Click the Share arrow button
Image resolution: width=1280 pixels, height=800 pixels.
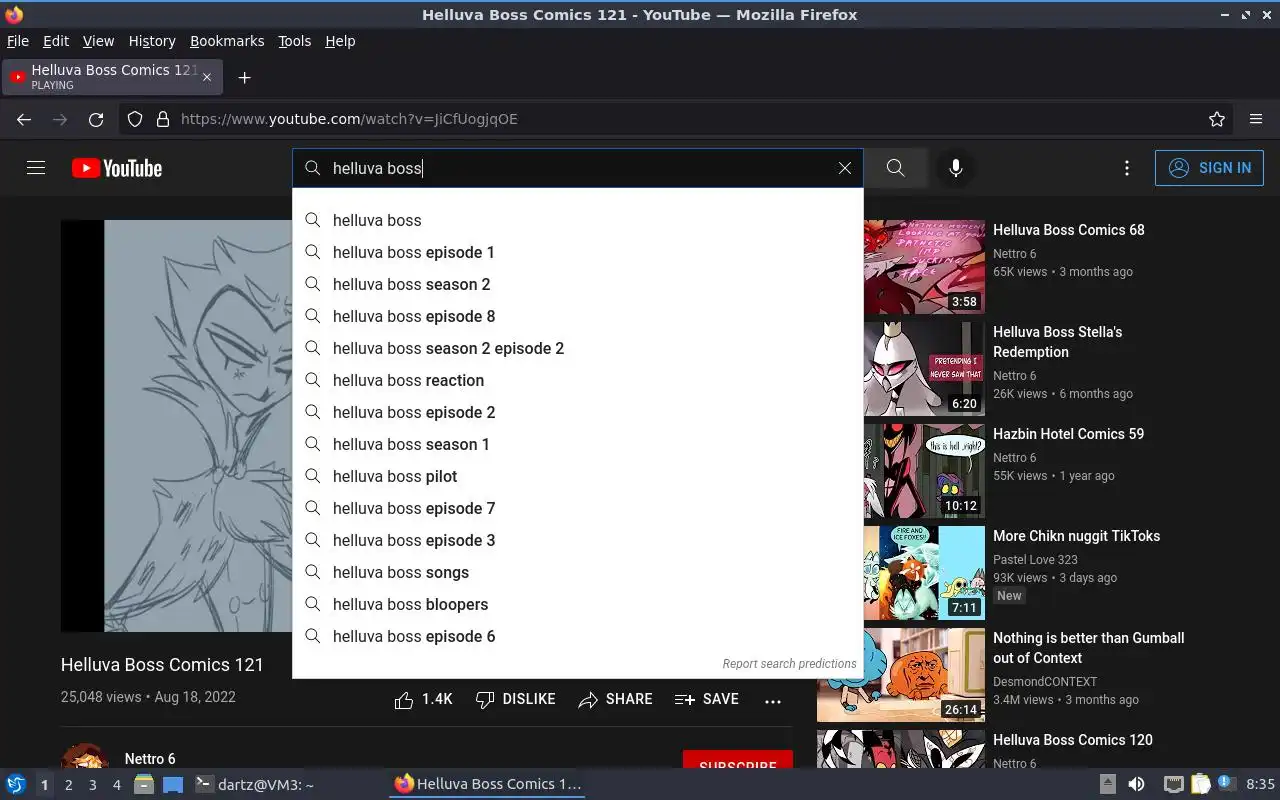click(x=616, y=700)
